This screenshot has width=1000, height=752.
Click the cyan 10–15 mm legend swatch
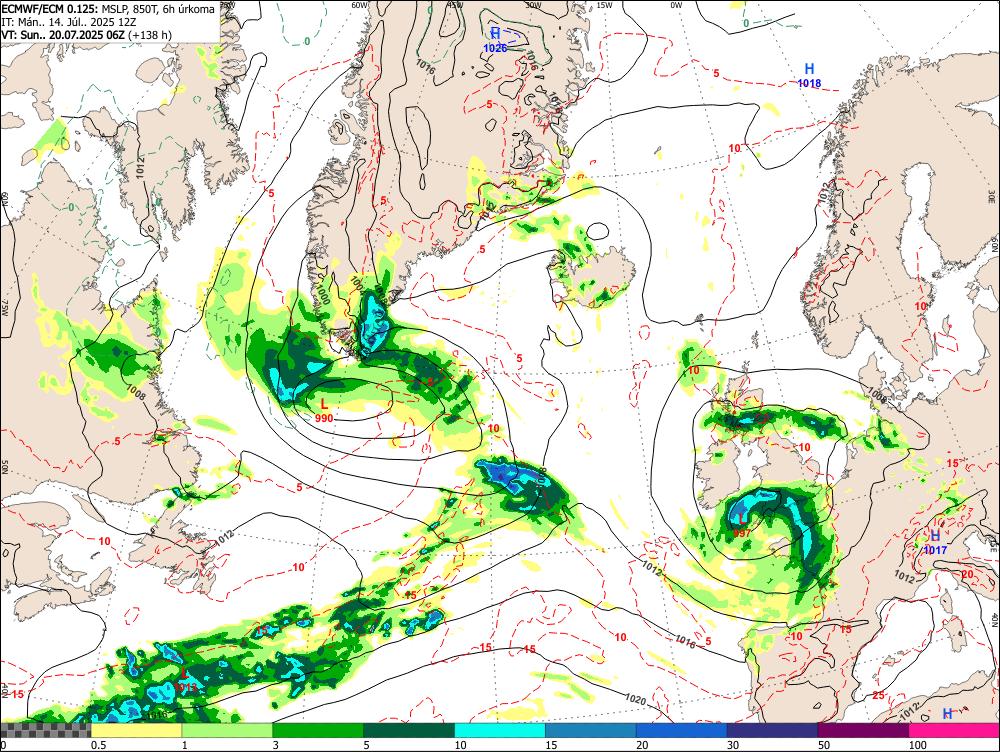[500, 730]
